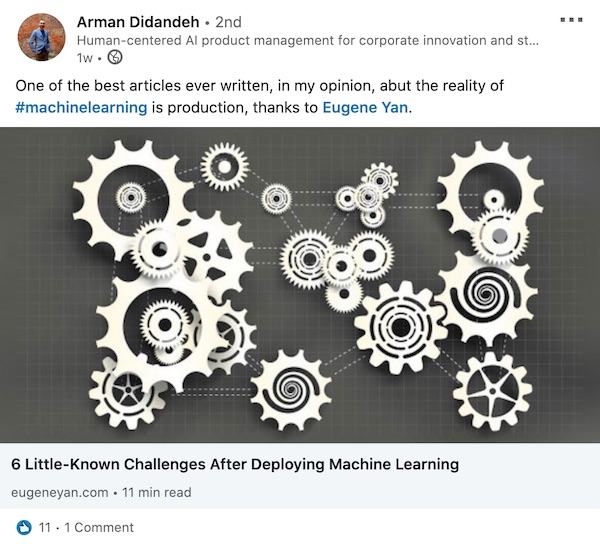600x544 pixels.
Task: Open Arman Didandeh's profile name link
Action: (138, 22)
